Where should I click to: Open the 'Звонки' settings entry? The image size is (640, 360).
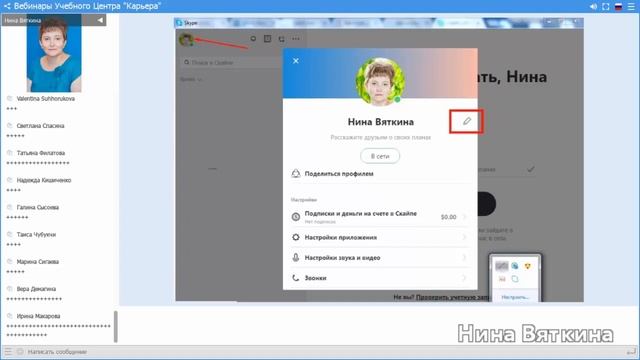(x=380, y=278)
